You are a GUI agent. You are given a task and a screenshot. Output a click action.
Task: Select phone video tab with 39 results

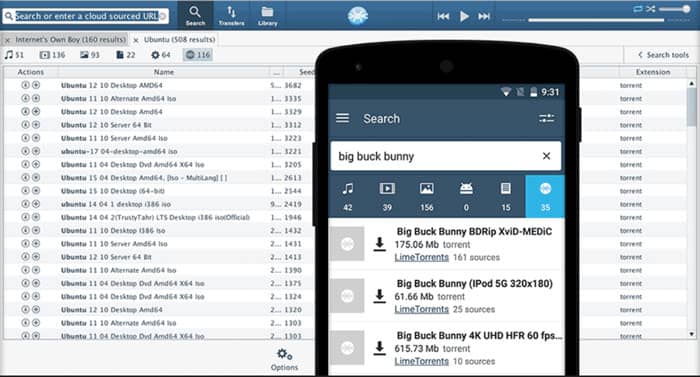387,196
